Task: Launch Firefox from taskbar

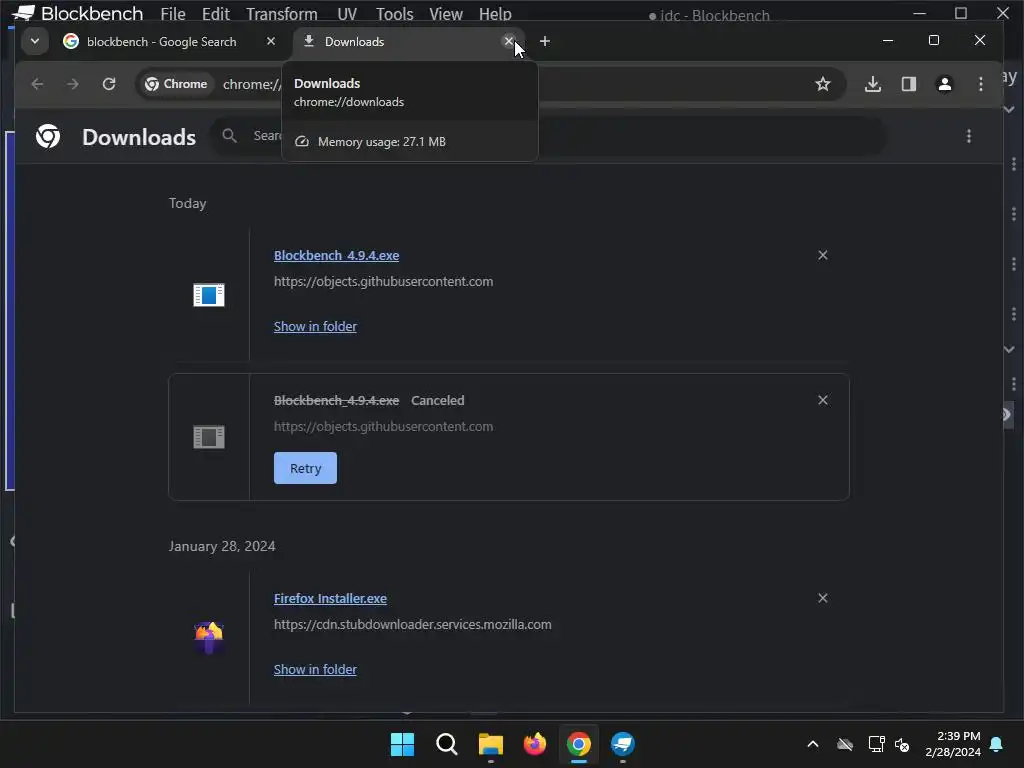Action: [535, 744]
